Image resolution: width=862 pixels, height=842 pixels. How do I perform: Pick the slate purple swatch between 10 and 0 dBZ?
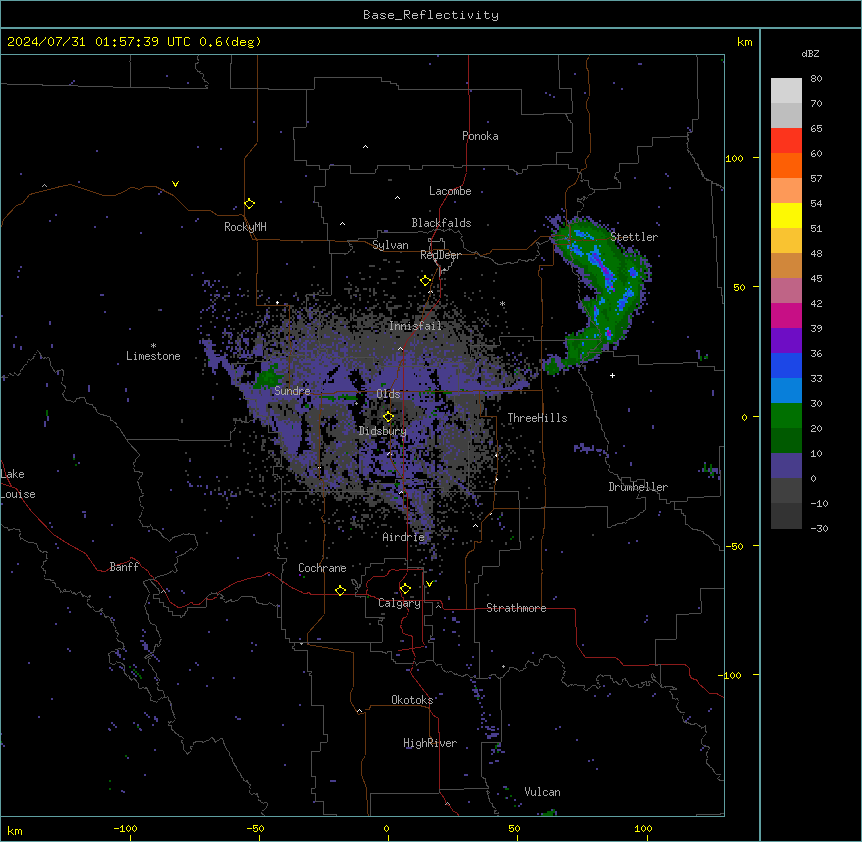click(x=786, y=466)
